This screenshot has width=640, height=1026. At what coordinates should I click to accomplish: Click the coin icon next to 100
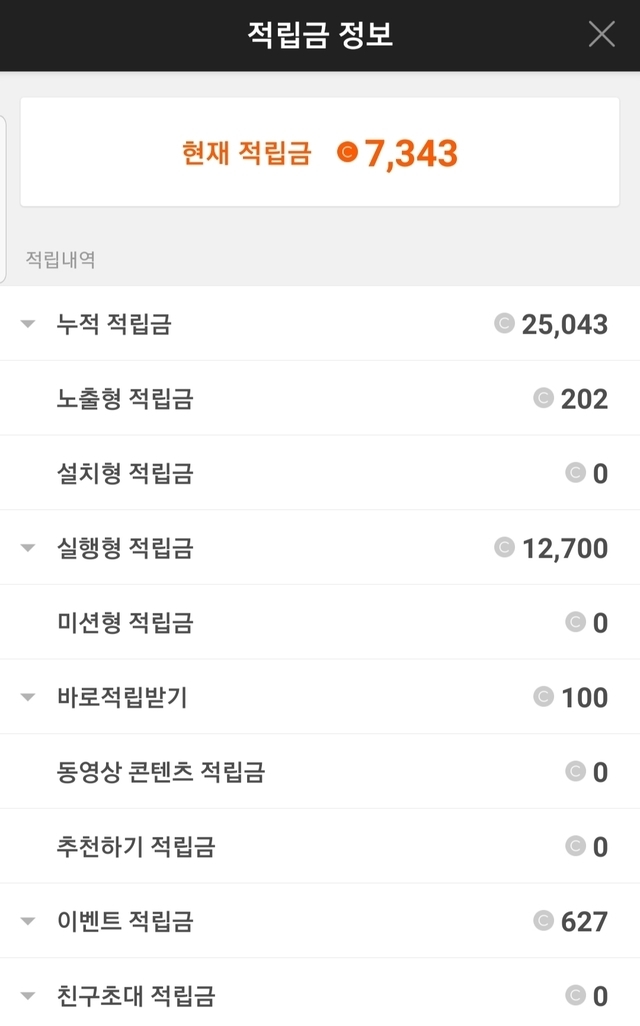(x=543, y=697)
